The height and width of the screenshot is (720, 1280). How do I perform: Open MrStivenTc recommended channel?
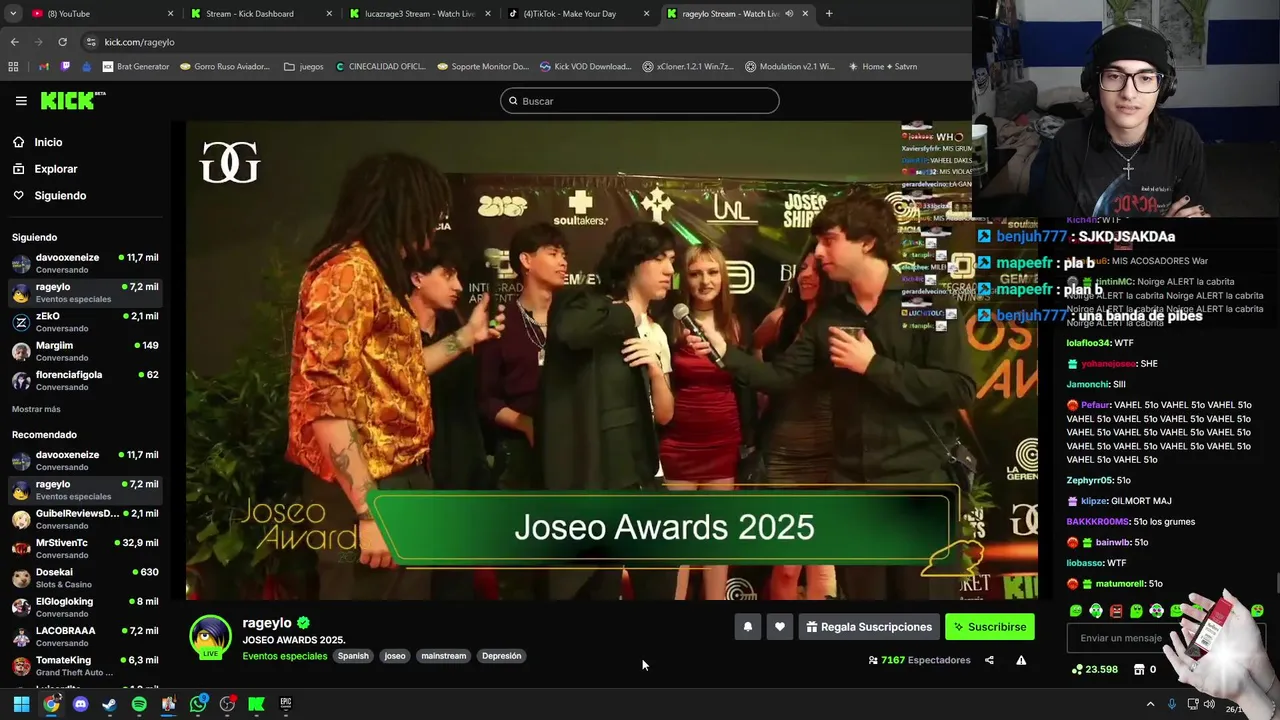[85, 548]
